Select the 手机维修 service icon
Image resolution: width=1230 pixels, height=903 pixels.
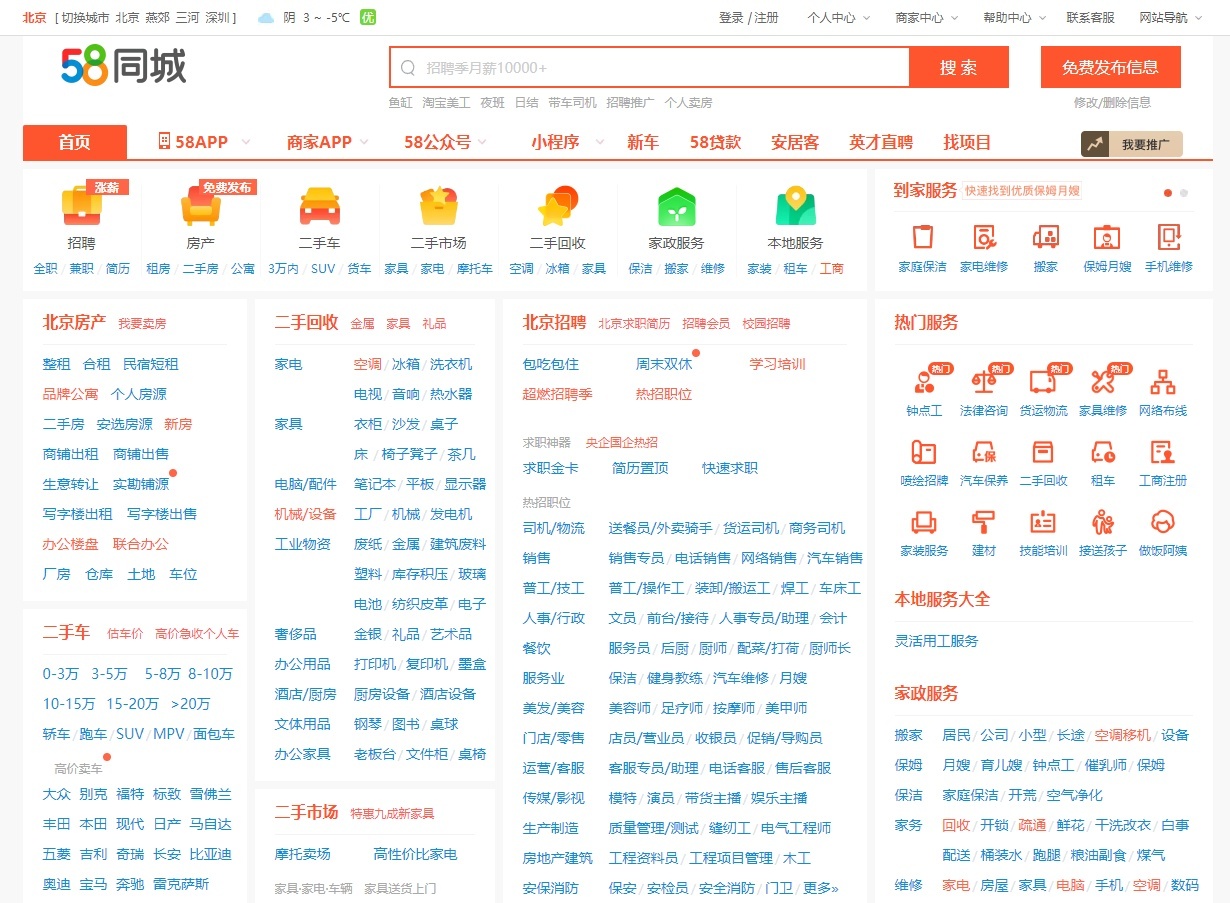(1169, 237)
